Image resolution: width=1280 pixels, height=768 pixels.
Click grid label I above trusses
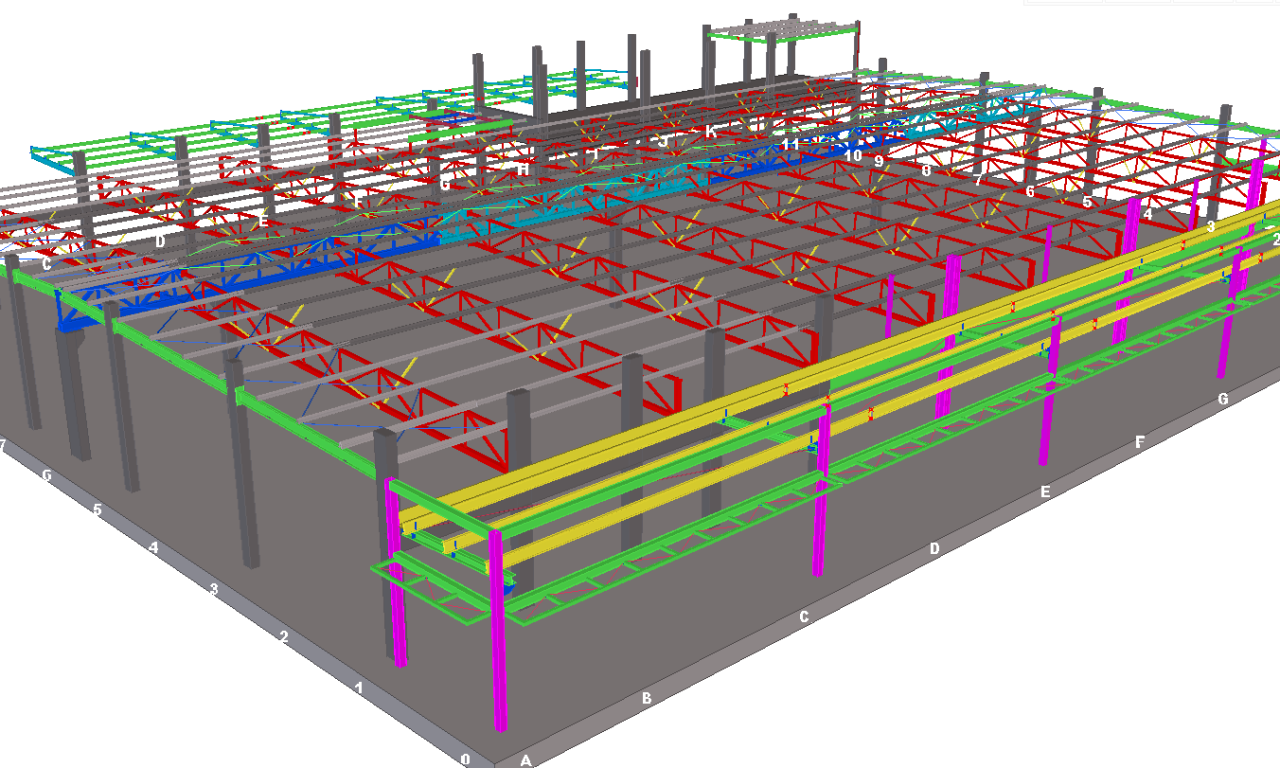[x=596, y=155]
